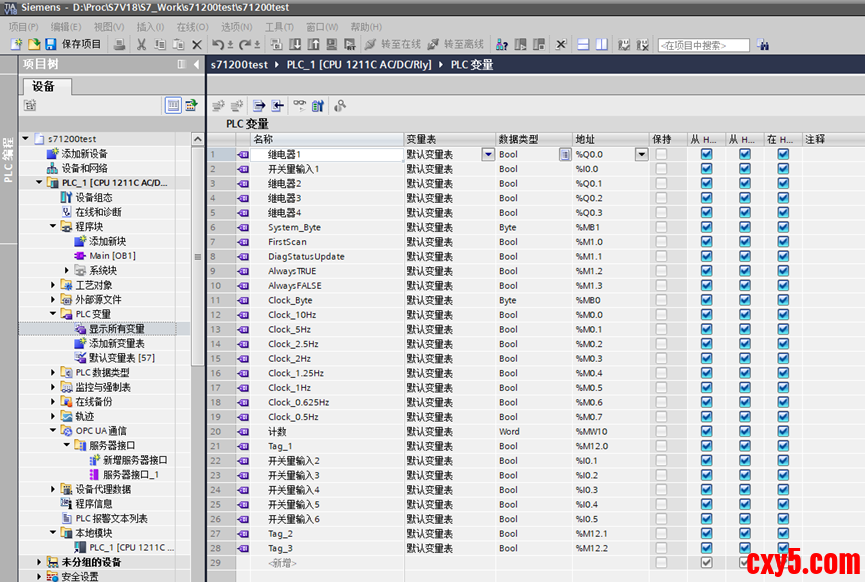Screen dimensions: 865x582
Task: Select the 设备 tab in project tree
Action: point(43,86)
